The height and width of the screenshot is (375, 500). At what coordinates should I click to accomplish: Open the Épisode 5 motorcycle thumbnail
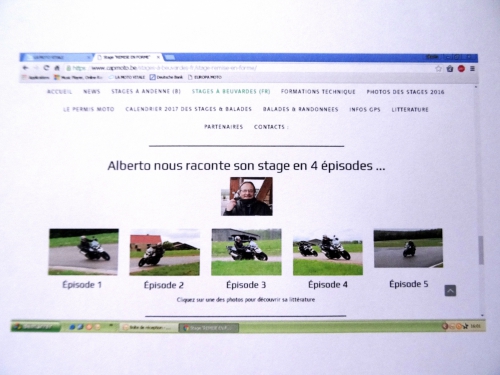pos(408,248)
